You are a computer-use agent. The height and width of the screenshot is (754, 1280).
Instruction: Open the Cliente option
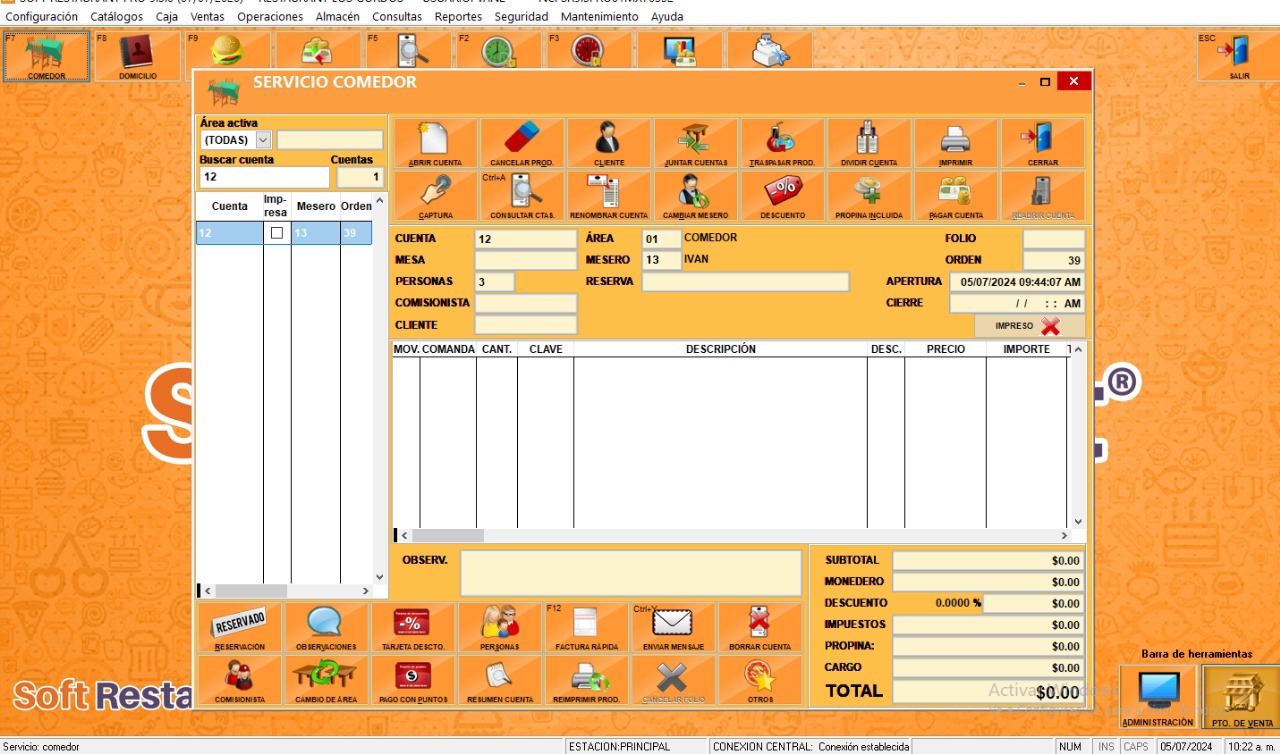coord(609,143)
